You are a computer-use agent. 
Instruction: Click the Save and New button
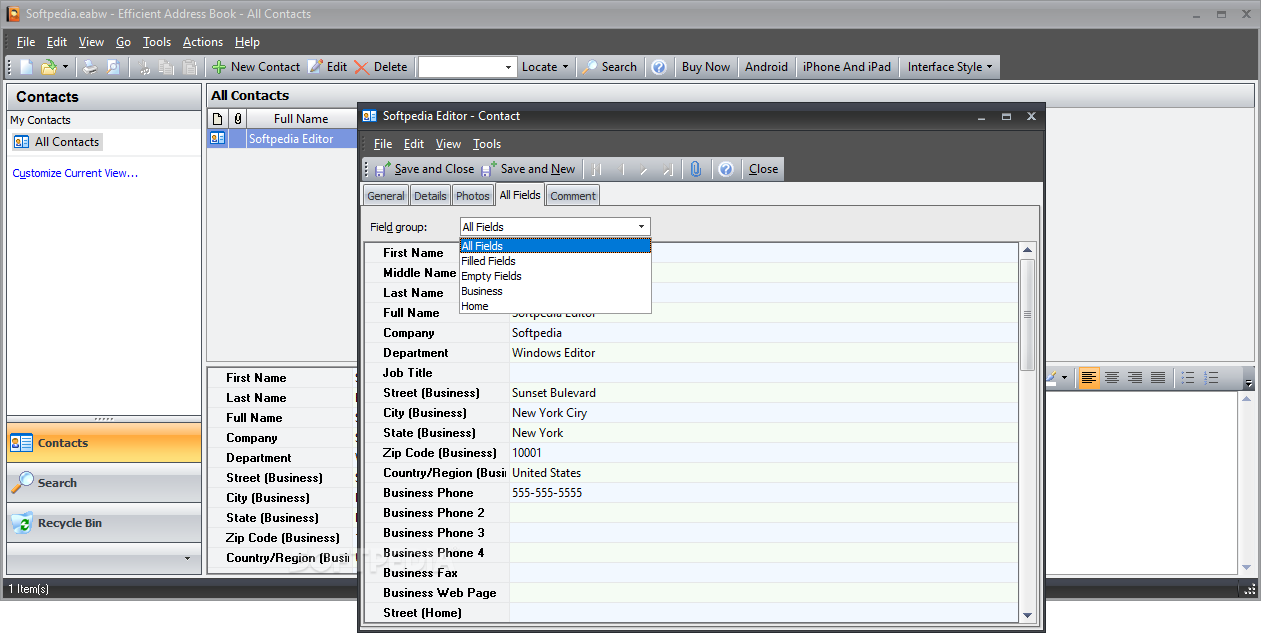529,169
